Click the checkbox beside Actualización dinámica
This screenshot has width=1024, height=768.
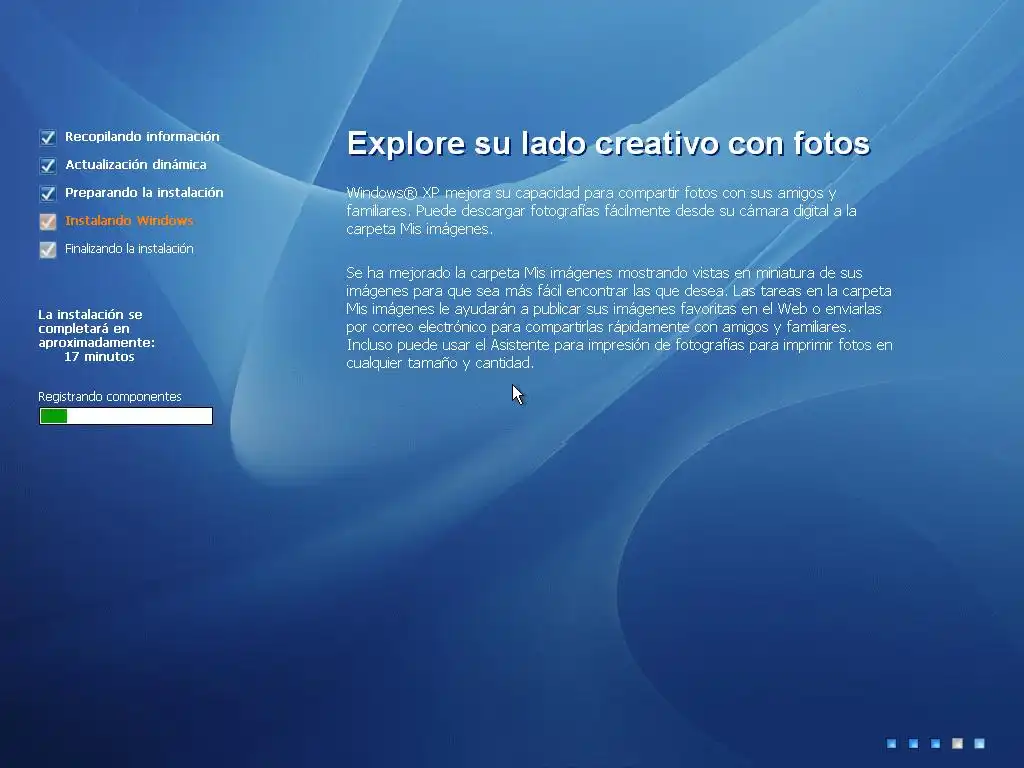48,165
